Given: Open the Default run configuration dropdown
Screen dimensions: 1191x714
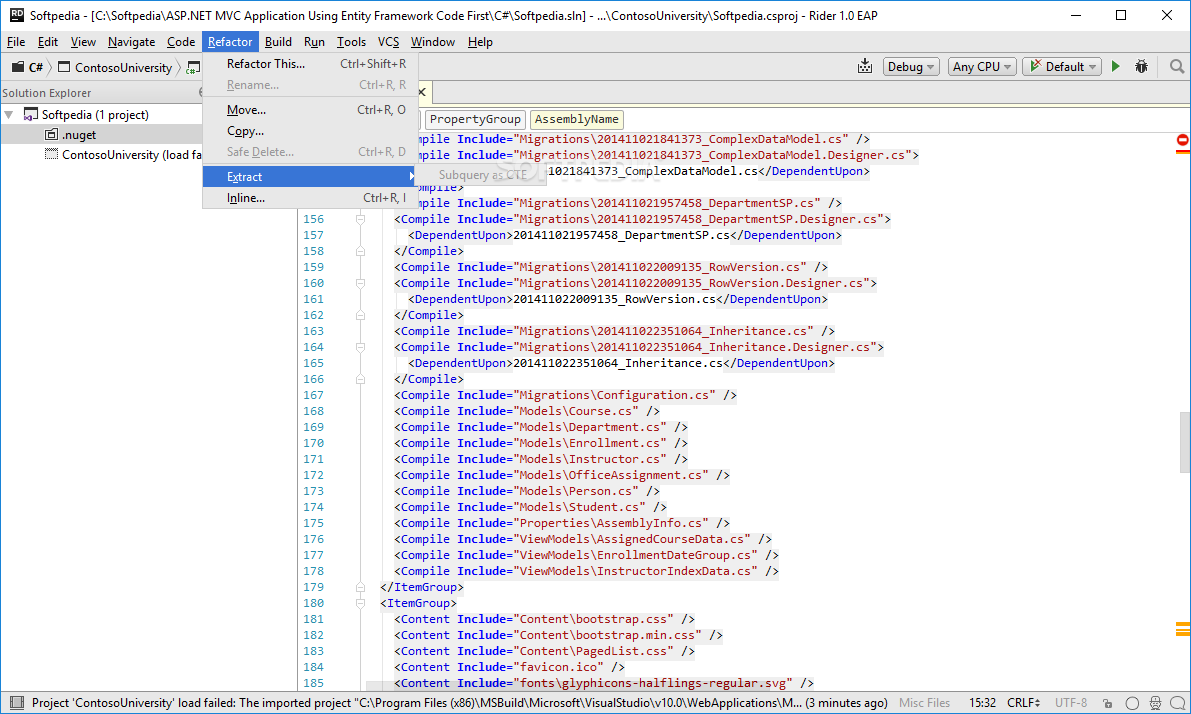Looking at the screenshot, I should pyautogui.click(x=1062, y=67).
